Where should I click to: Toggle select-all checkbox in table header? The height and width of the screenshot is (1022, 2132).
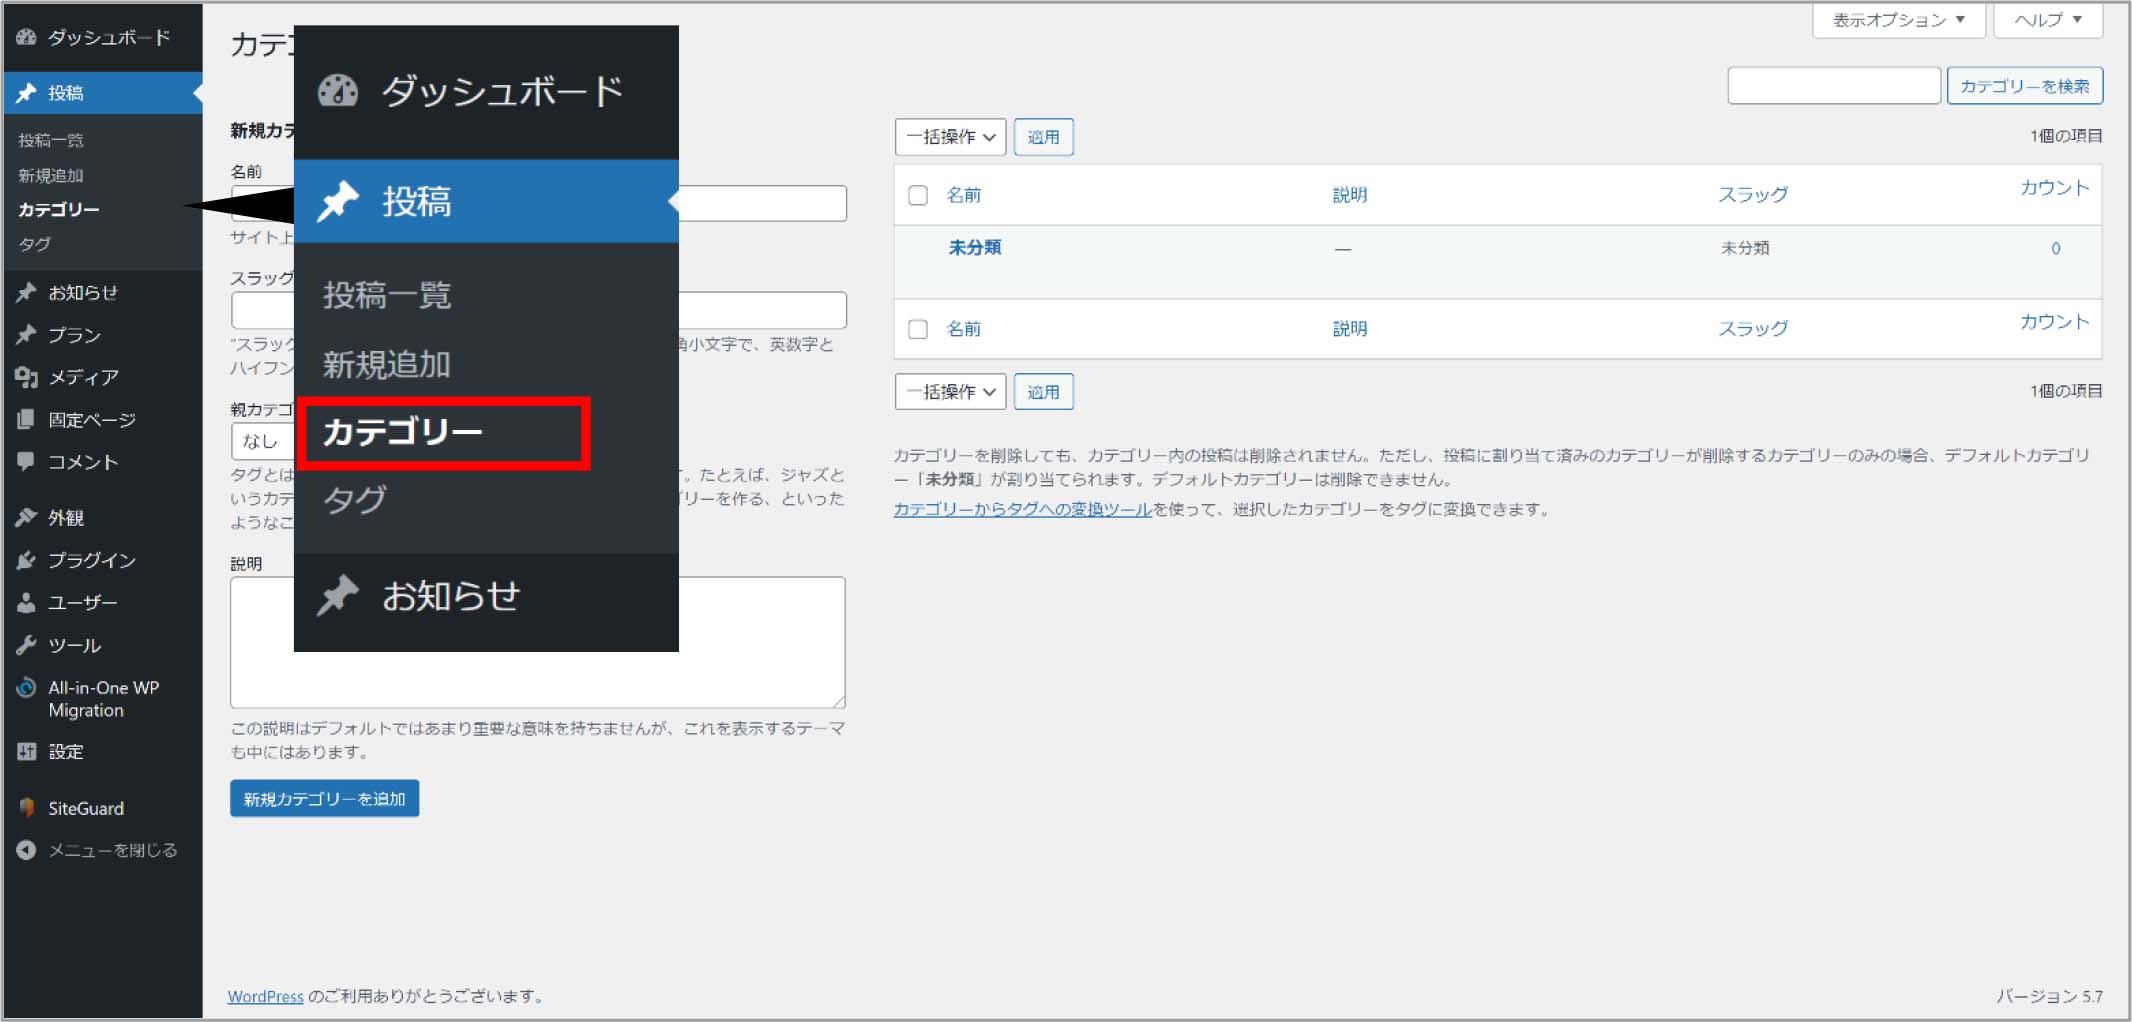click(x=918, y=195)
